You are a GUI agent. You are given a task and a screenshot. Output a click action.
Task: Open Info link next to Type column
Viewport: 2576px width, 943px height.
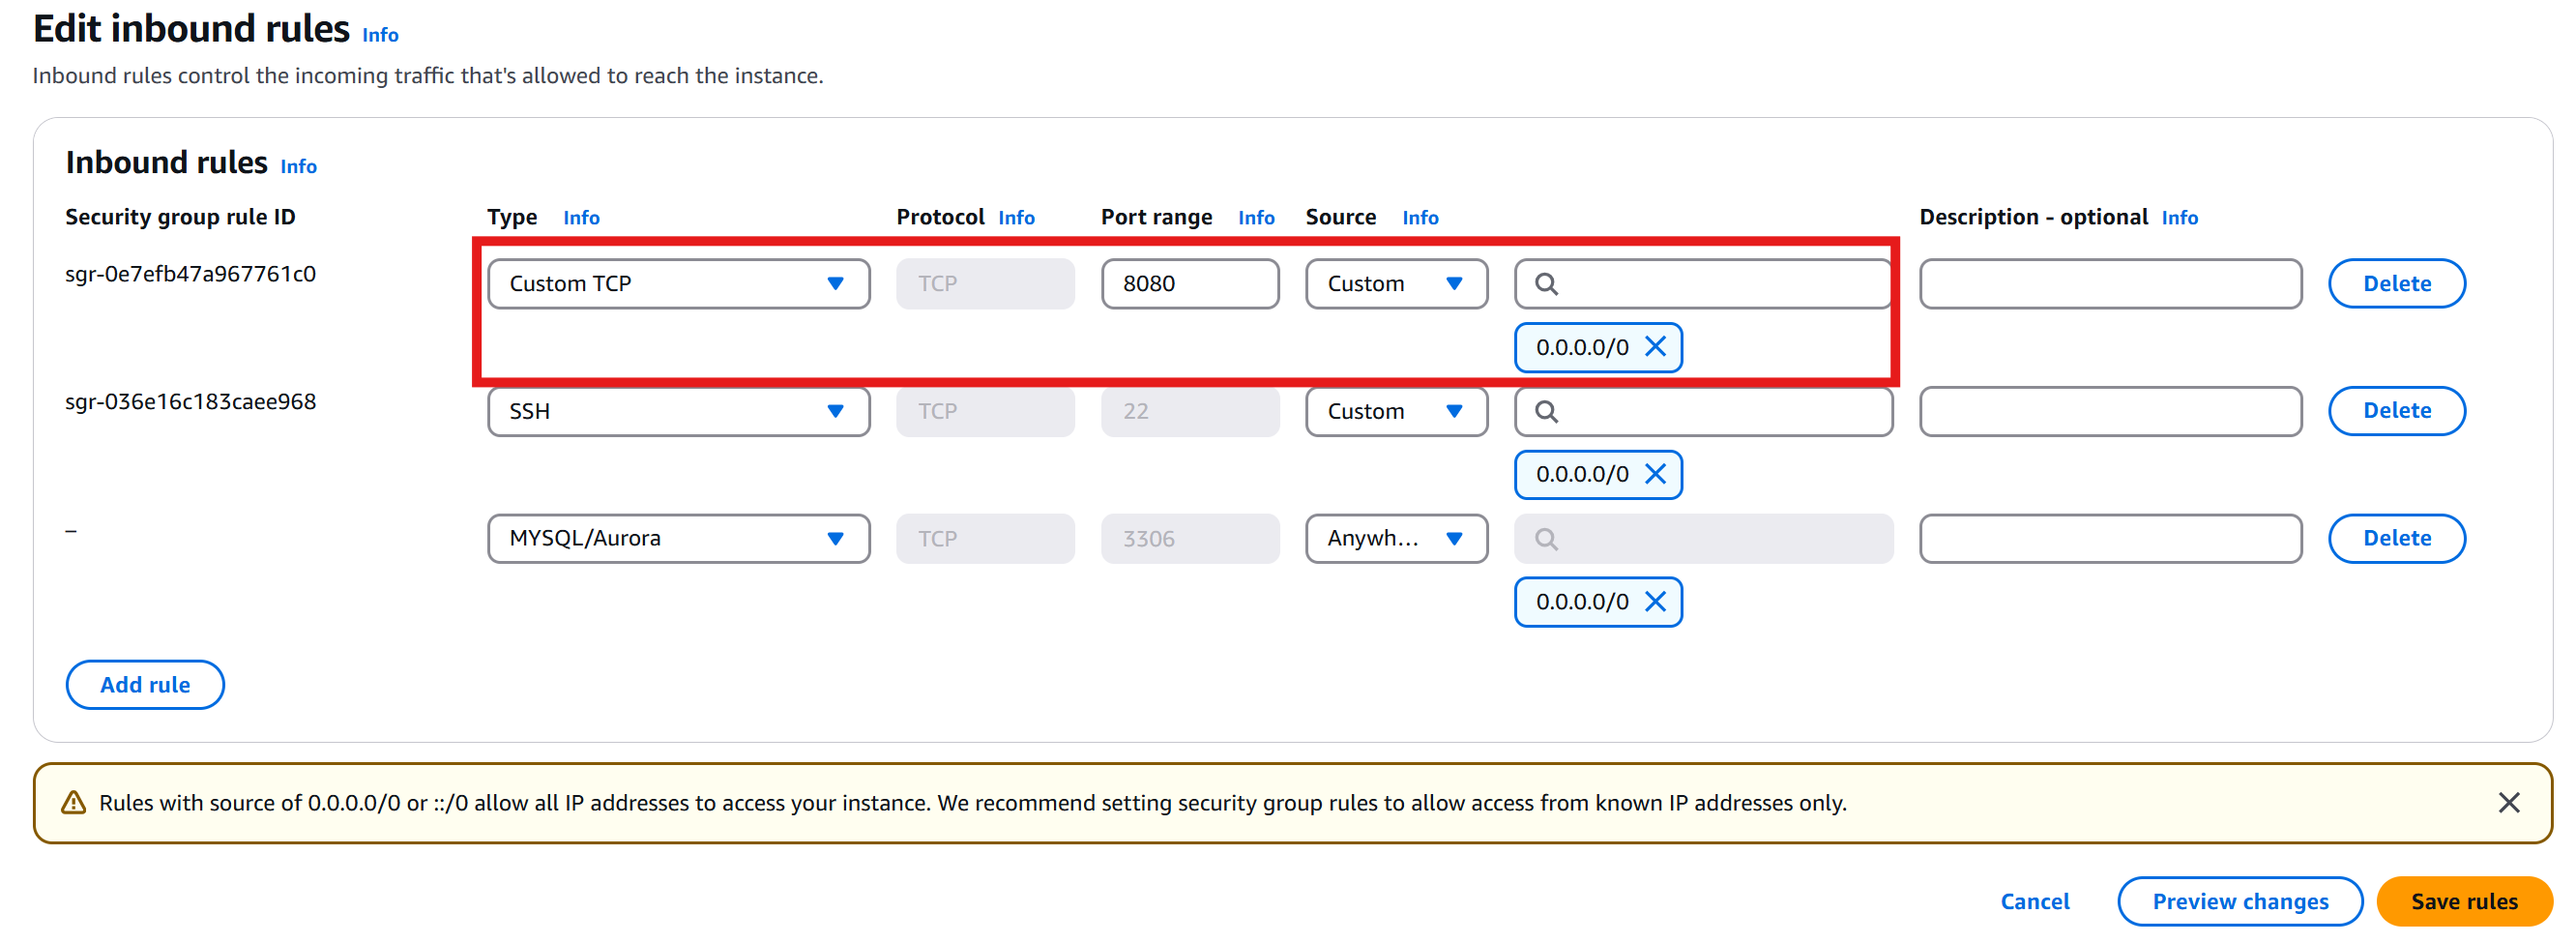point(581,218)
